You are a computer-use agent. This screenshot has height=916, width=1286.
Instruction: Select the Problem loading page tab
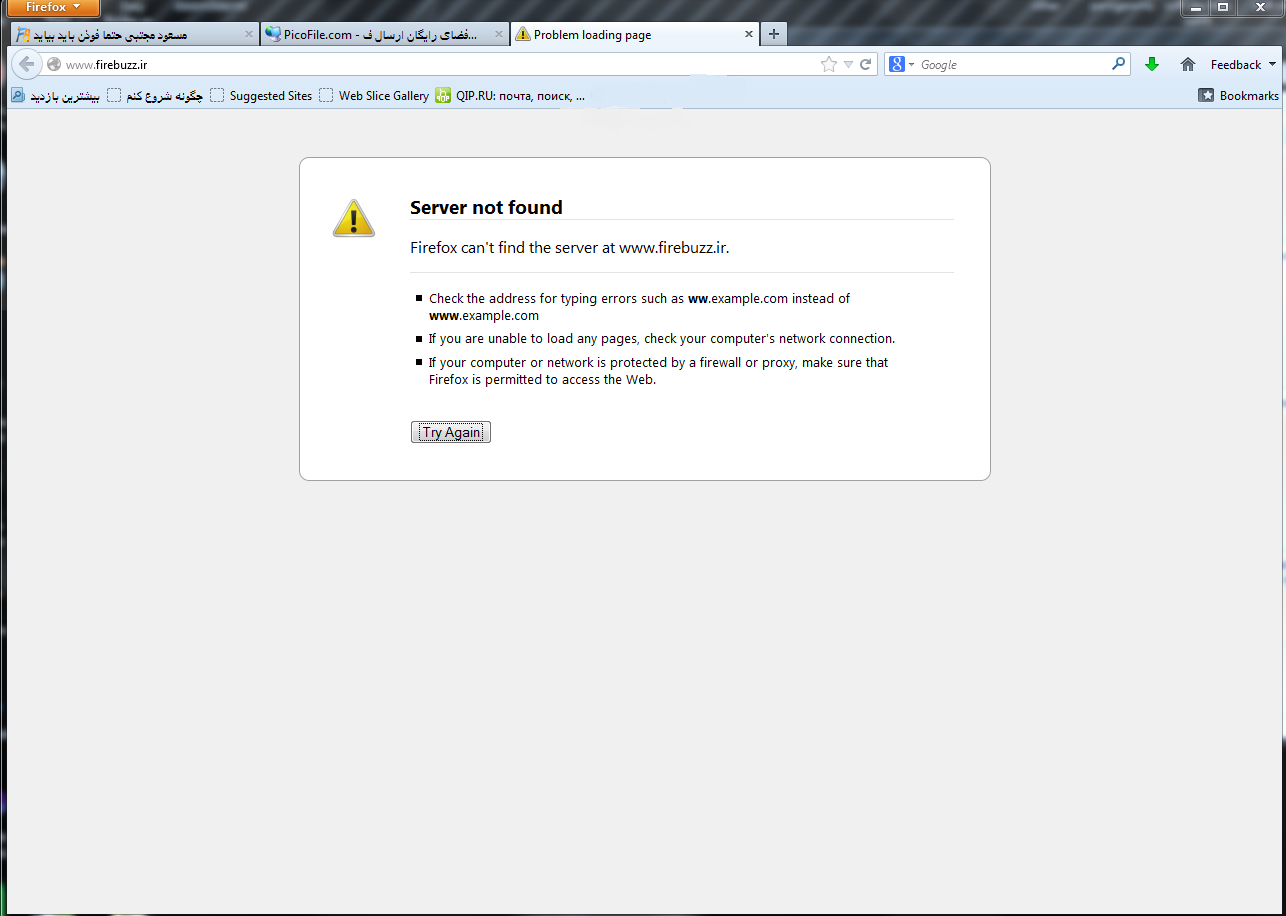tap(635, 34)
